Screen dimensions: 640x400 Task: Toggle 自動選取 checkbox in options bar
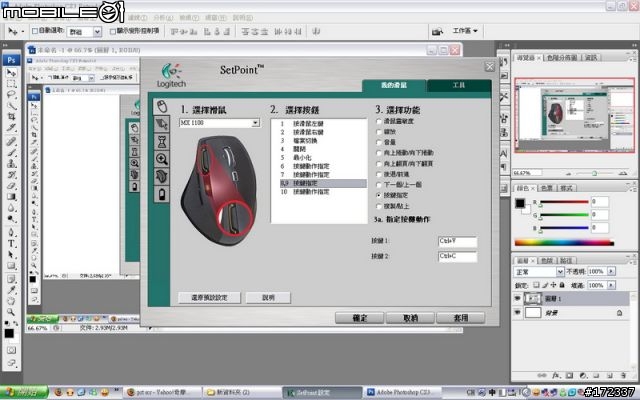(x=35, y=31)
